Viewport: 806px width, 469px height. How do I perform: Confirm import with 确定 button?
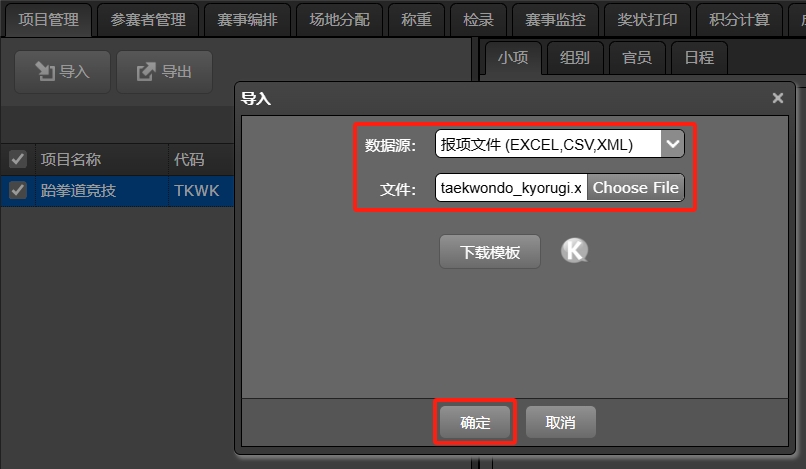[x=475, y=422]
